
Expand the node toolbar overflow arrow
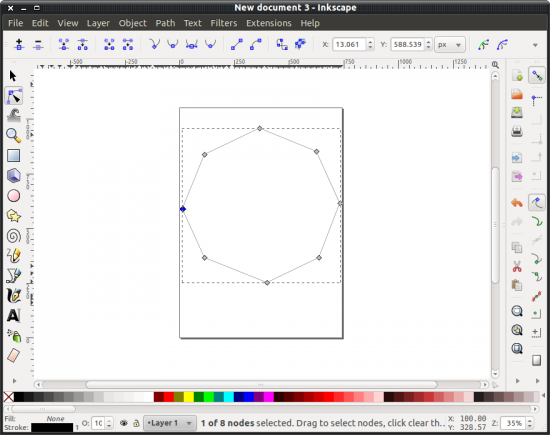click(x=535, y=45)
